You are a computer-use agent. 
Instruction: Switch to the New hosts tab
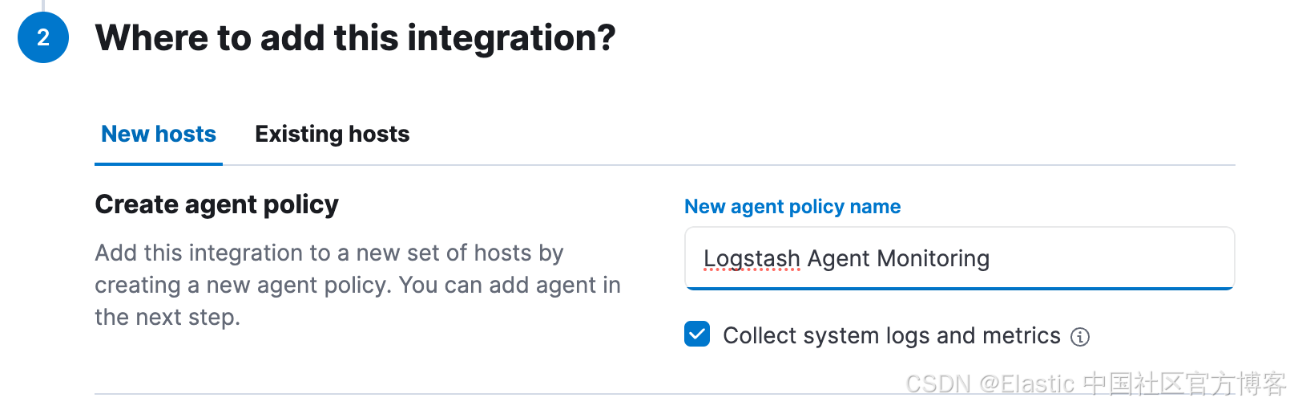(x=158, y=134)
